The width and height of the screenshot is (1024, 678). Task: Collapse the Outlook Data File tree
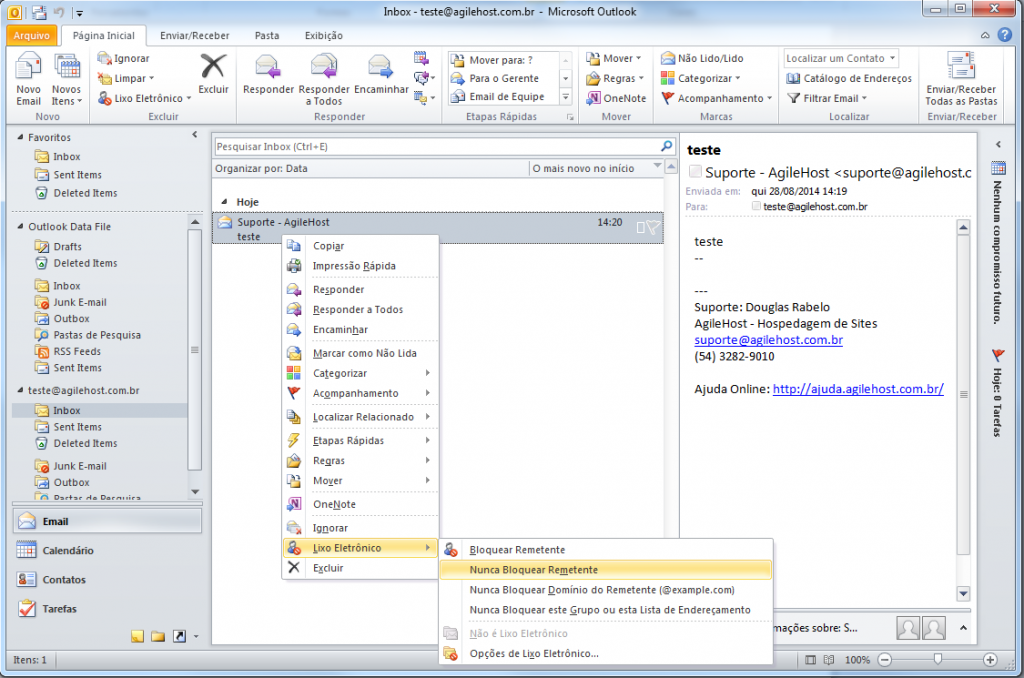[20, 227]
